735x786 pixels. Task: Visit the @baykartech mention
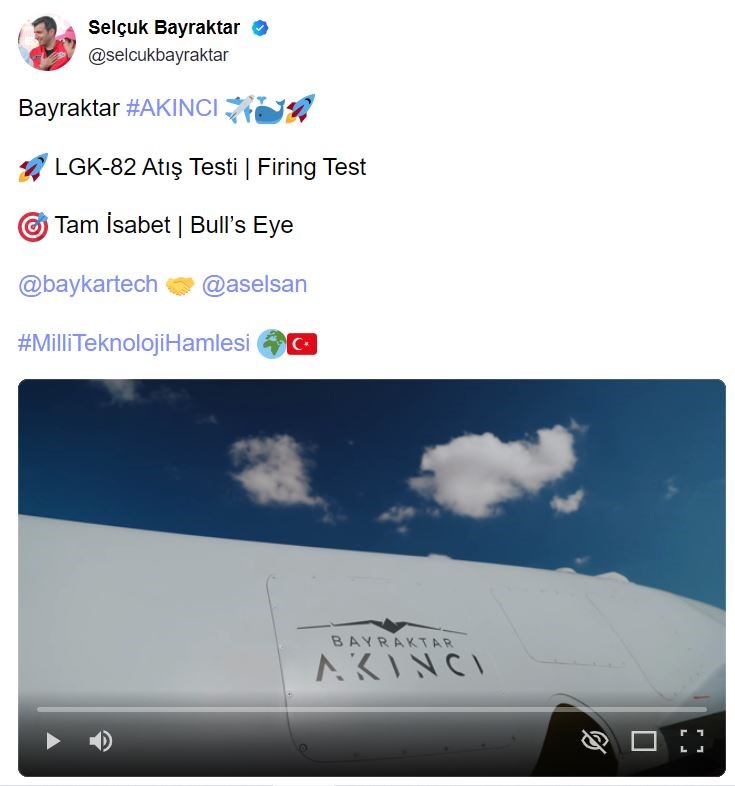pos(88,284)
